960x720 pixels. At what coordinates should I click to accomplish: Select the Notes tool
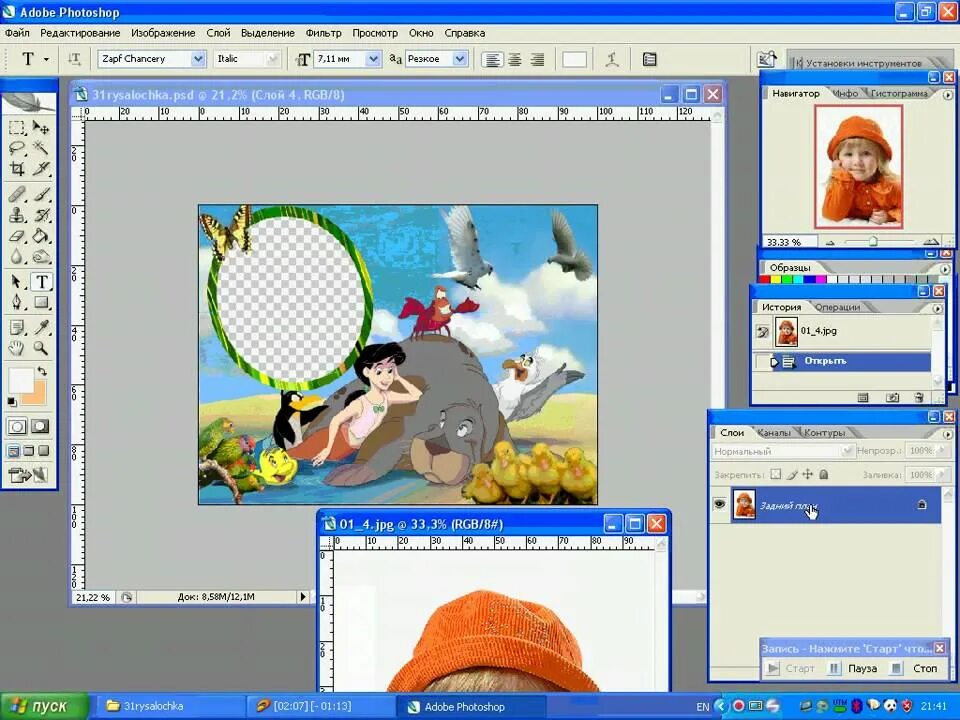pos(17,328)
